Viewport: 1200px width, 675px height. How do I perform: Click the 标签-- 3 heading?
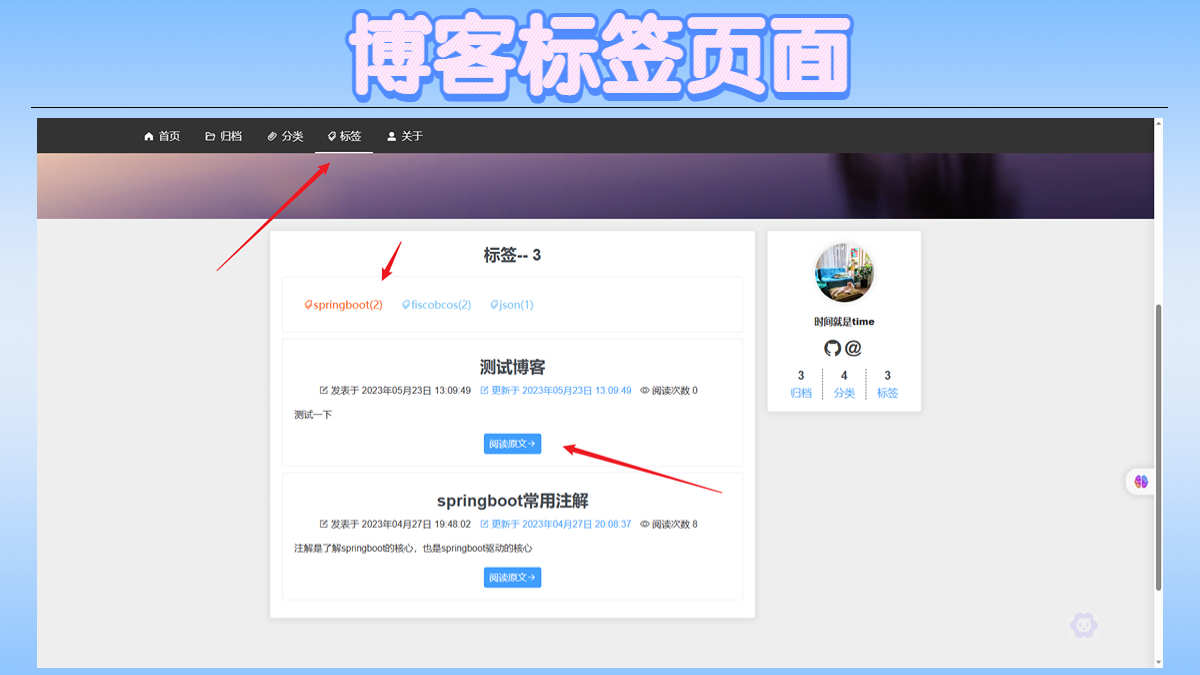point(512,255)
